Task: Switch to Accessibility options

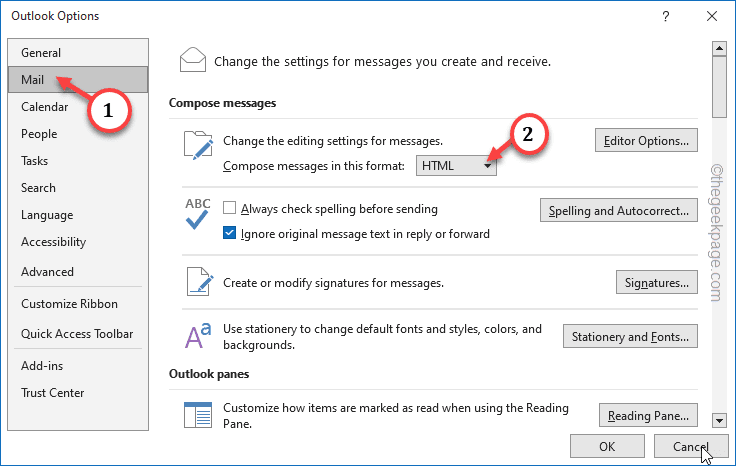Action: click(x=78, y=242)
